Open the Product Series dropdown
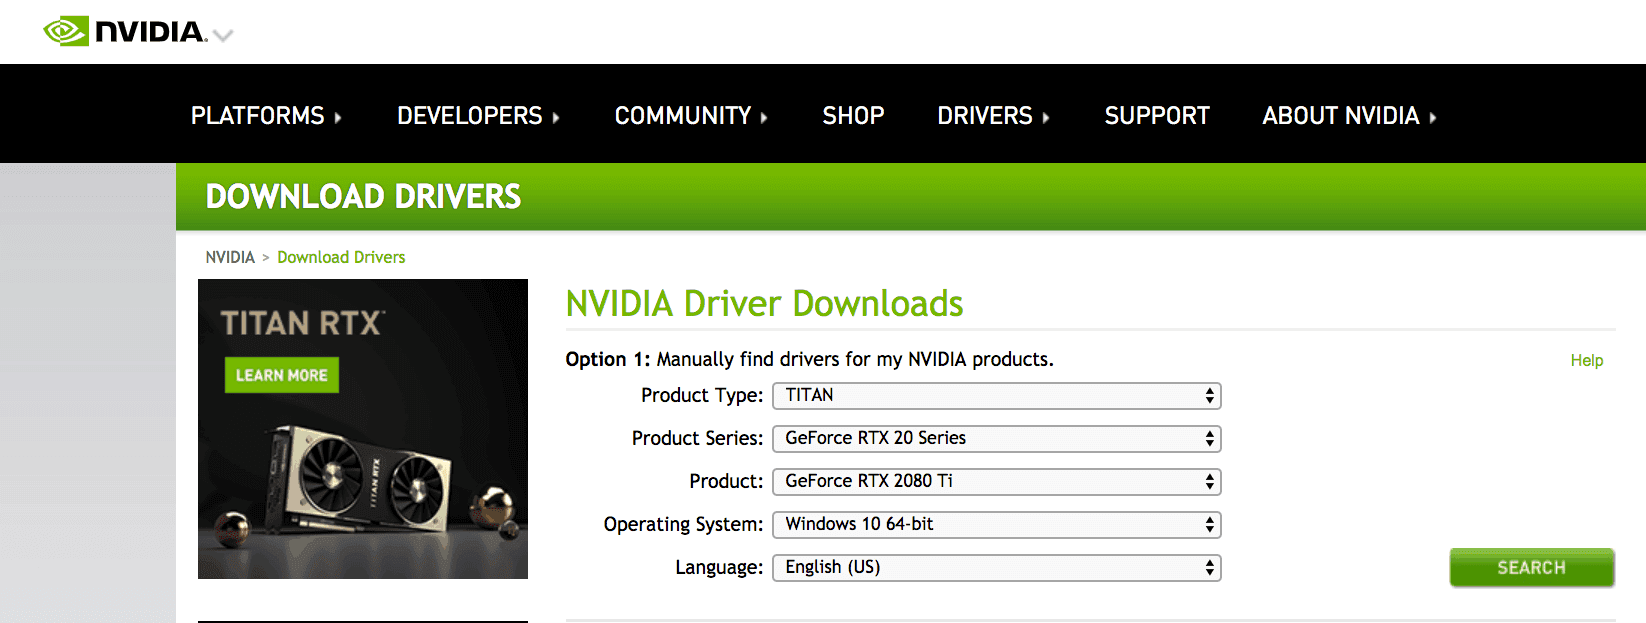This screenshot has width=1646, height=623. click(997, 439)
